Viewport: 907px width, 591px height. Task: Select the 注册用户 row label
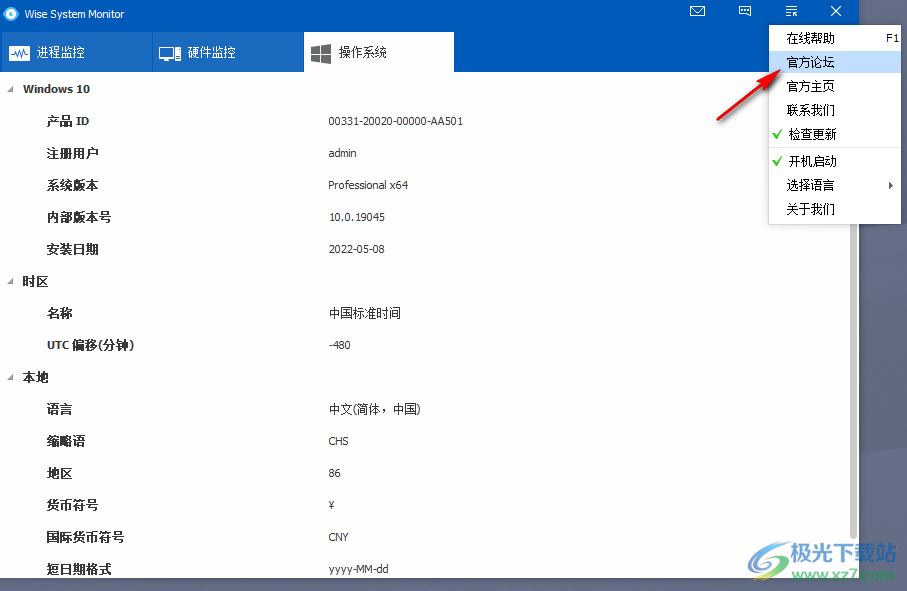72,153
